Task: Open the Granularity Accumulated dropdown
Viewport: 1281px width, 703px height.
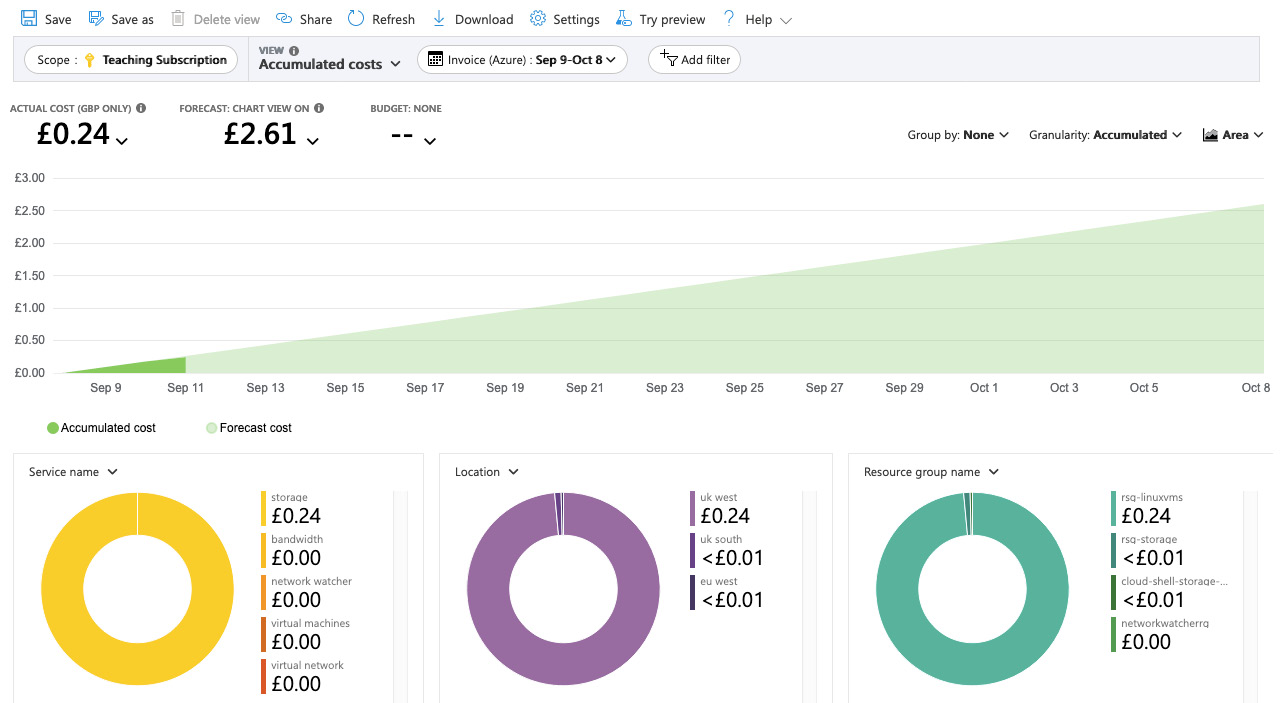Action: coord(1106,135)
